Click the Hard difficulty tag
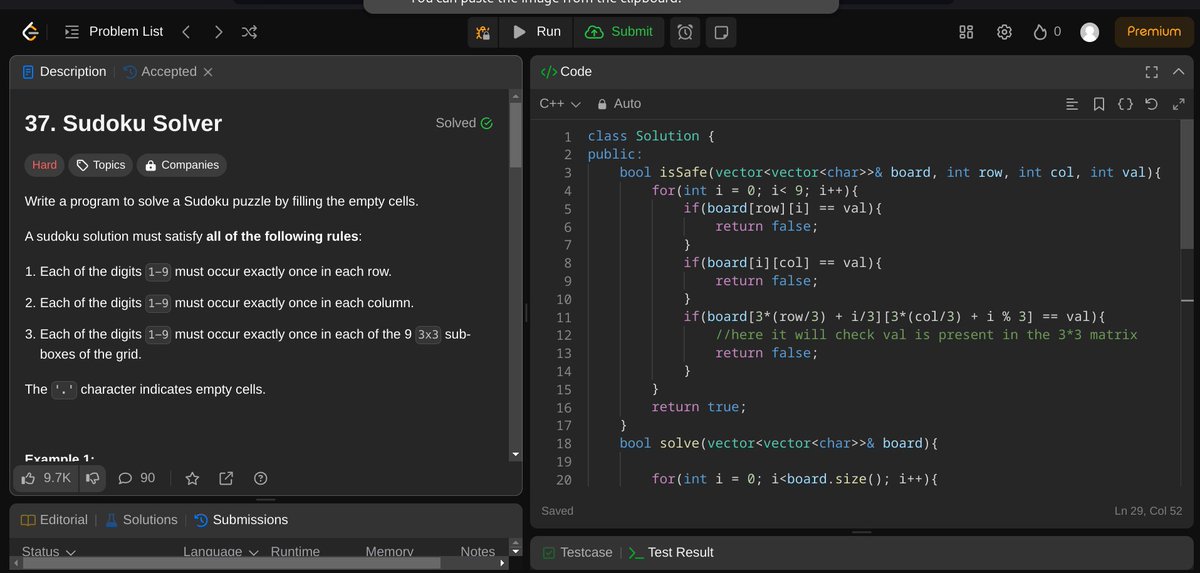 pos(45,165)
